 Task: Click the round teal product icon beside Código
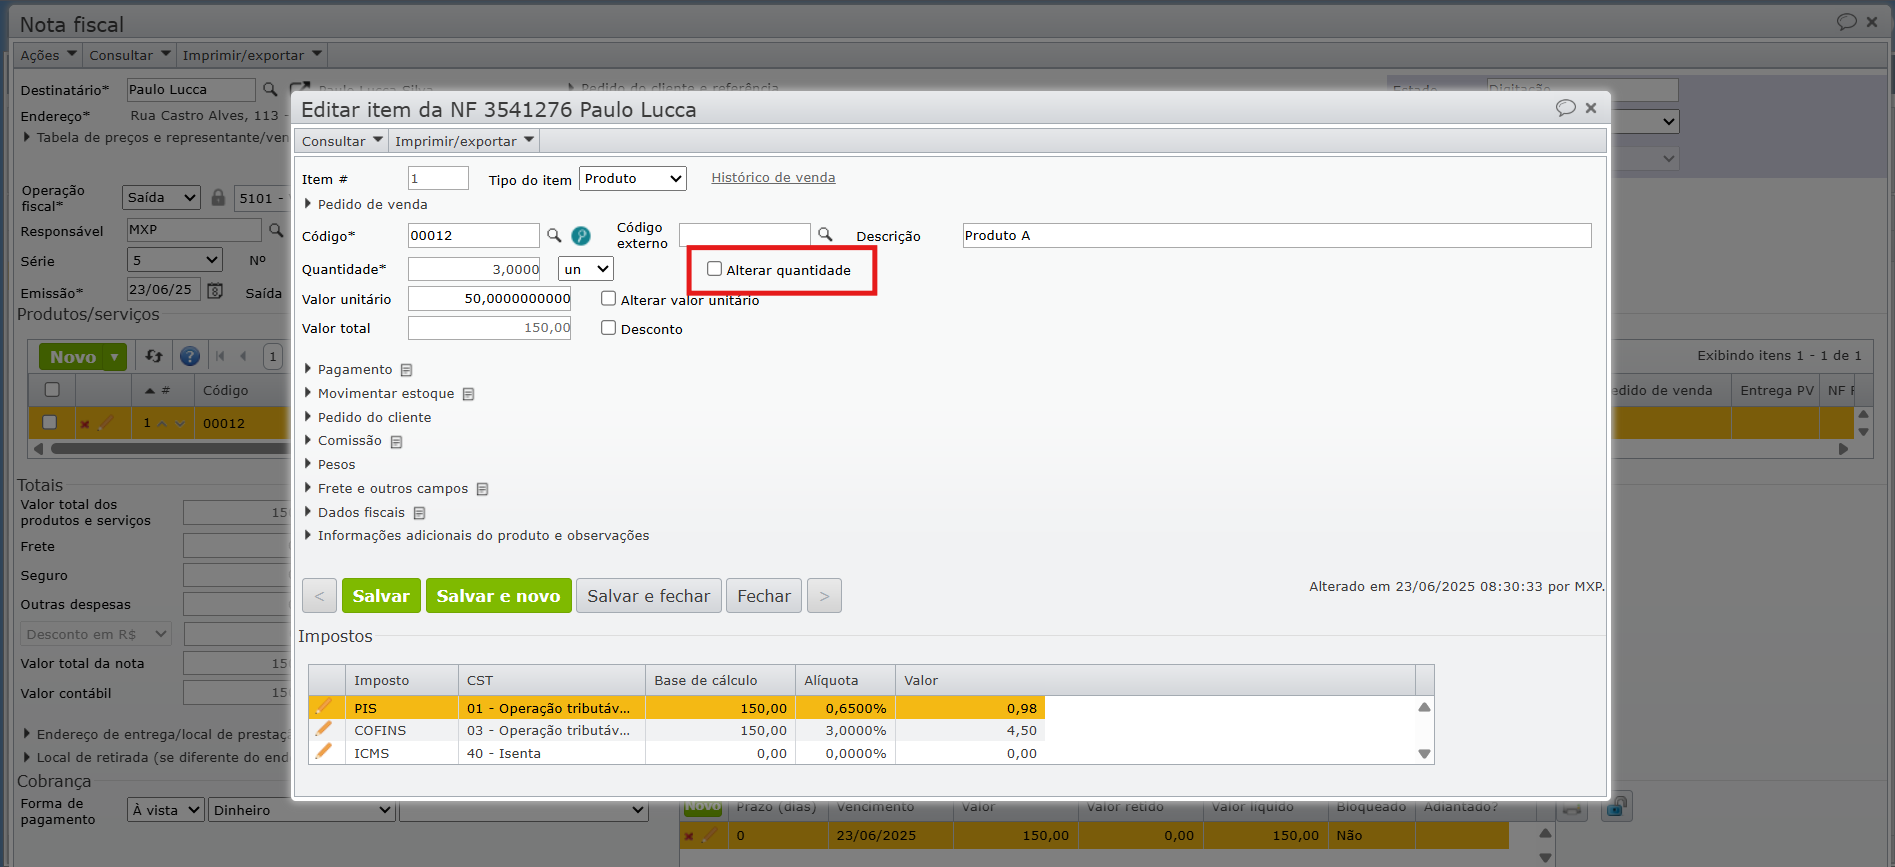click(x=581, y=236)
